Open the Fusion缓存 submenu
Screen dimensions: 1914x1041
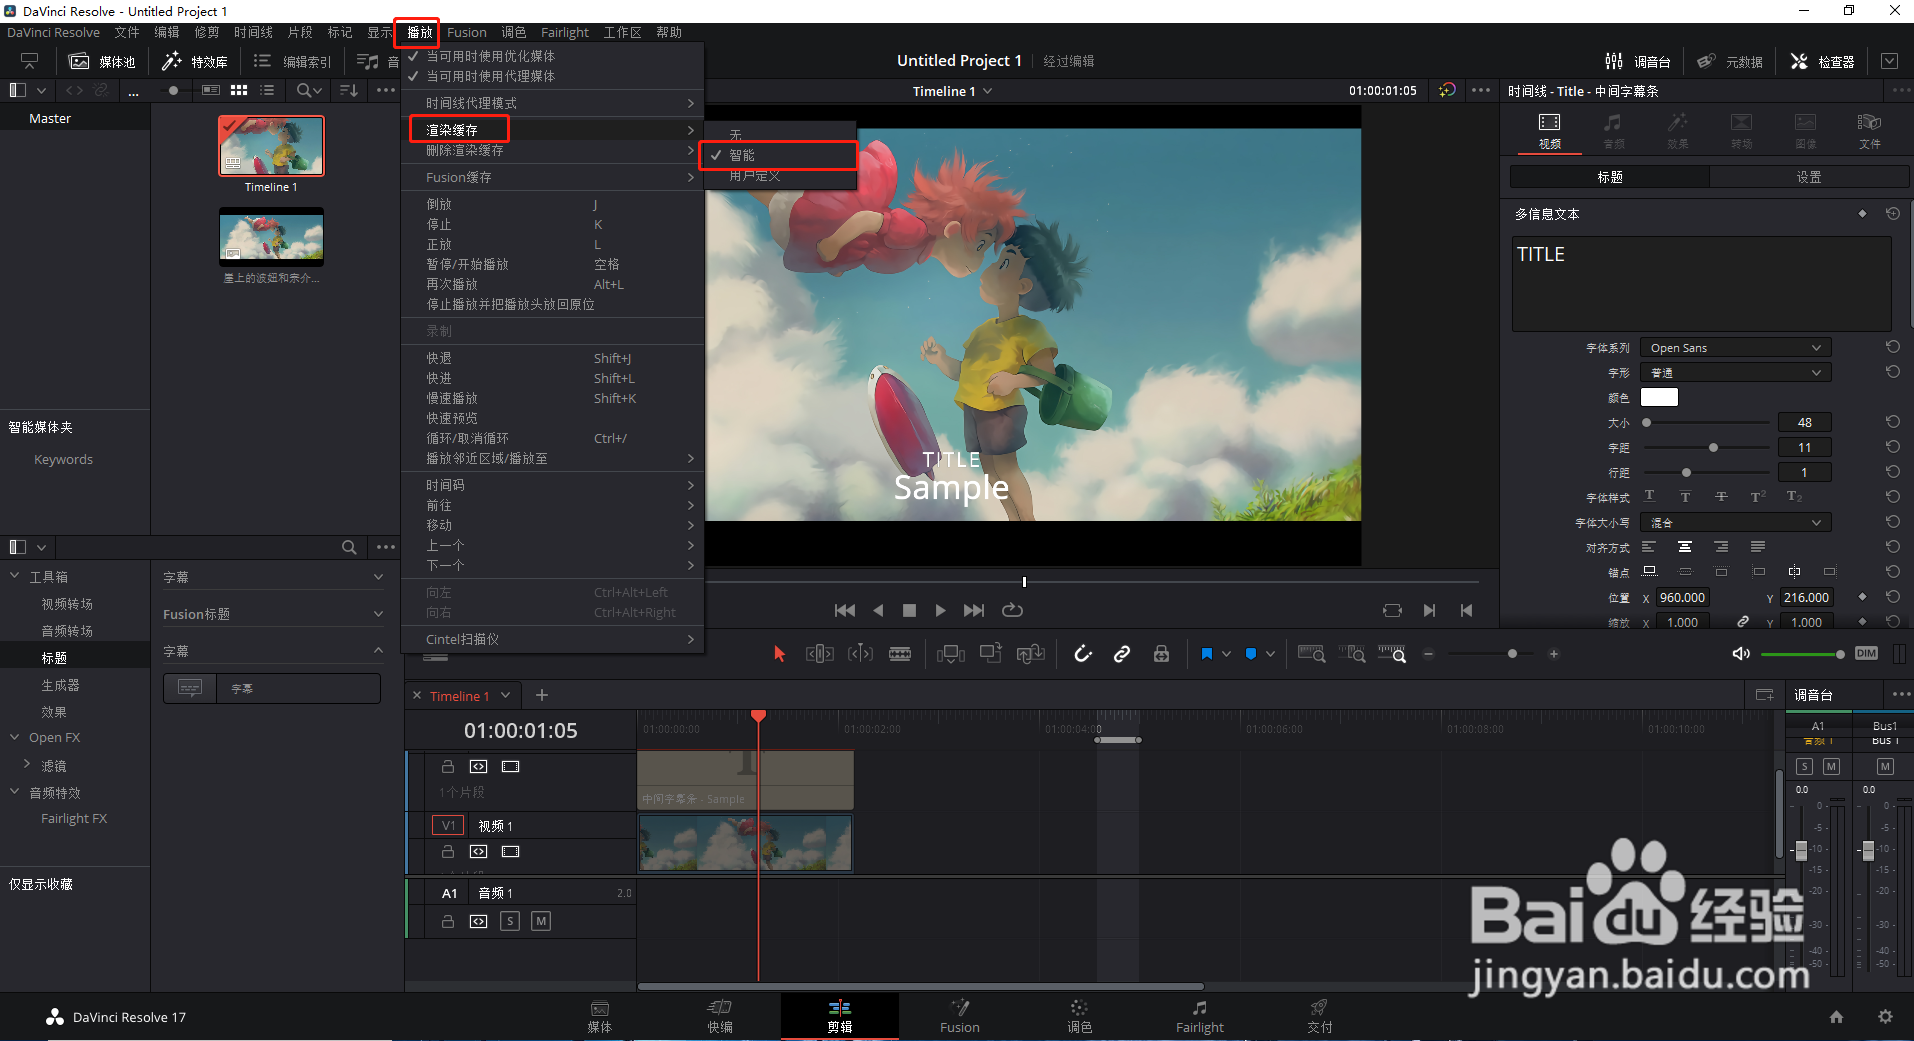click(552, 177)
